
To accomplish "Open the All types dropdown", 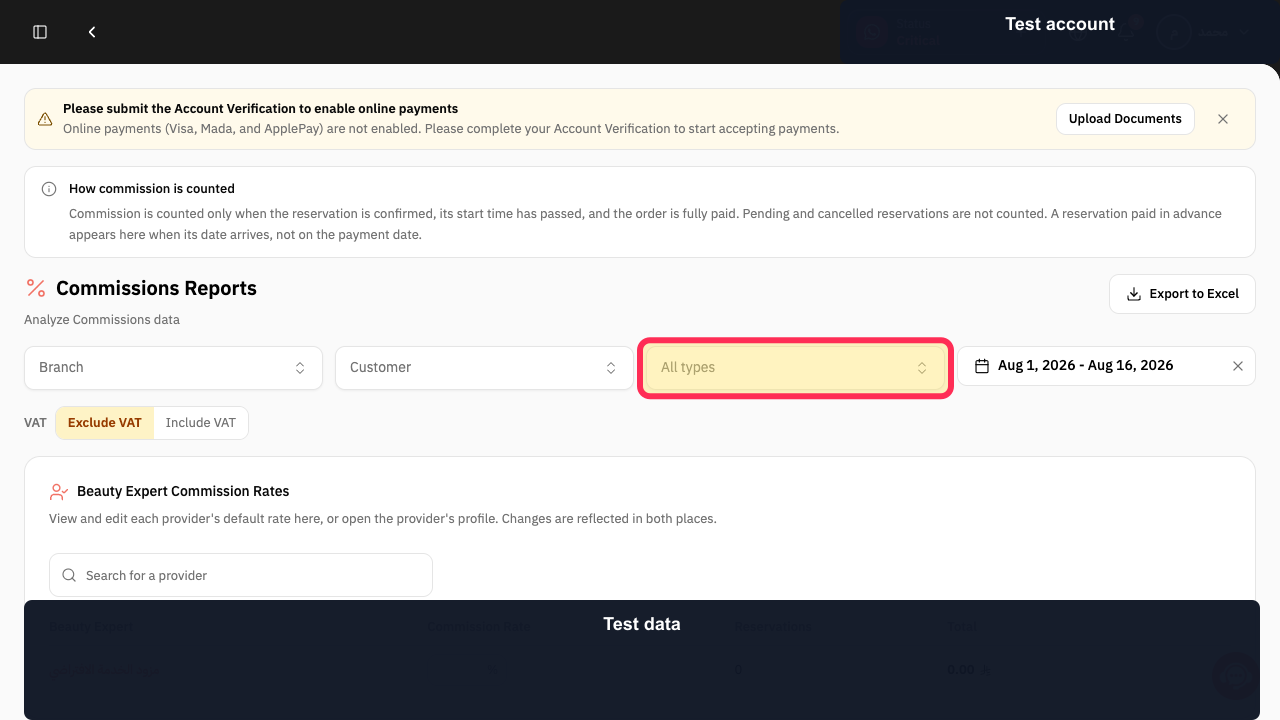I will tap(795, 368).
